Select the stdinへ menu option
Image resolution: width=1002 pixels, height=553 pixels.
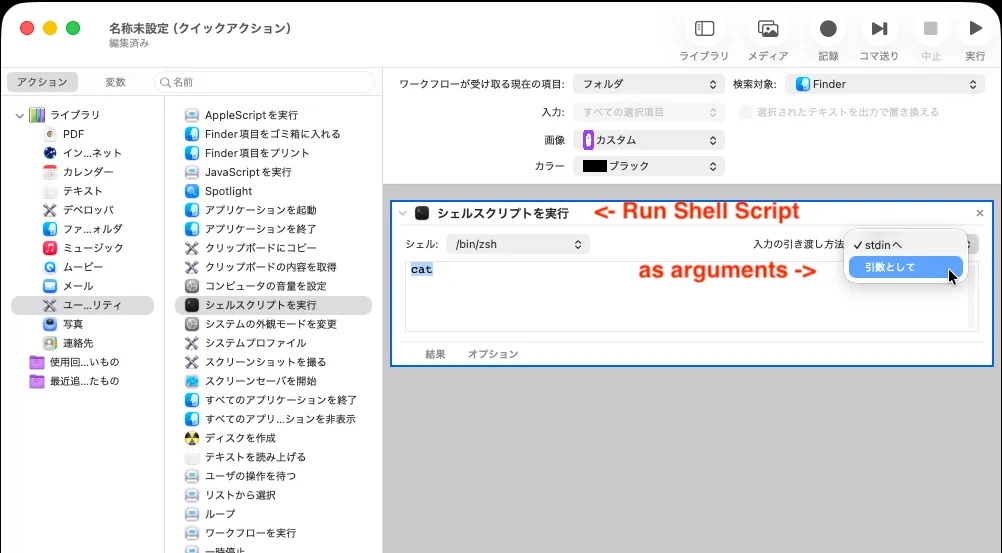906,245
